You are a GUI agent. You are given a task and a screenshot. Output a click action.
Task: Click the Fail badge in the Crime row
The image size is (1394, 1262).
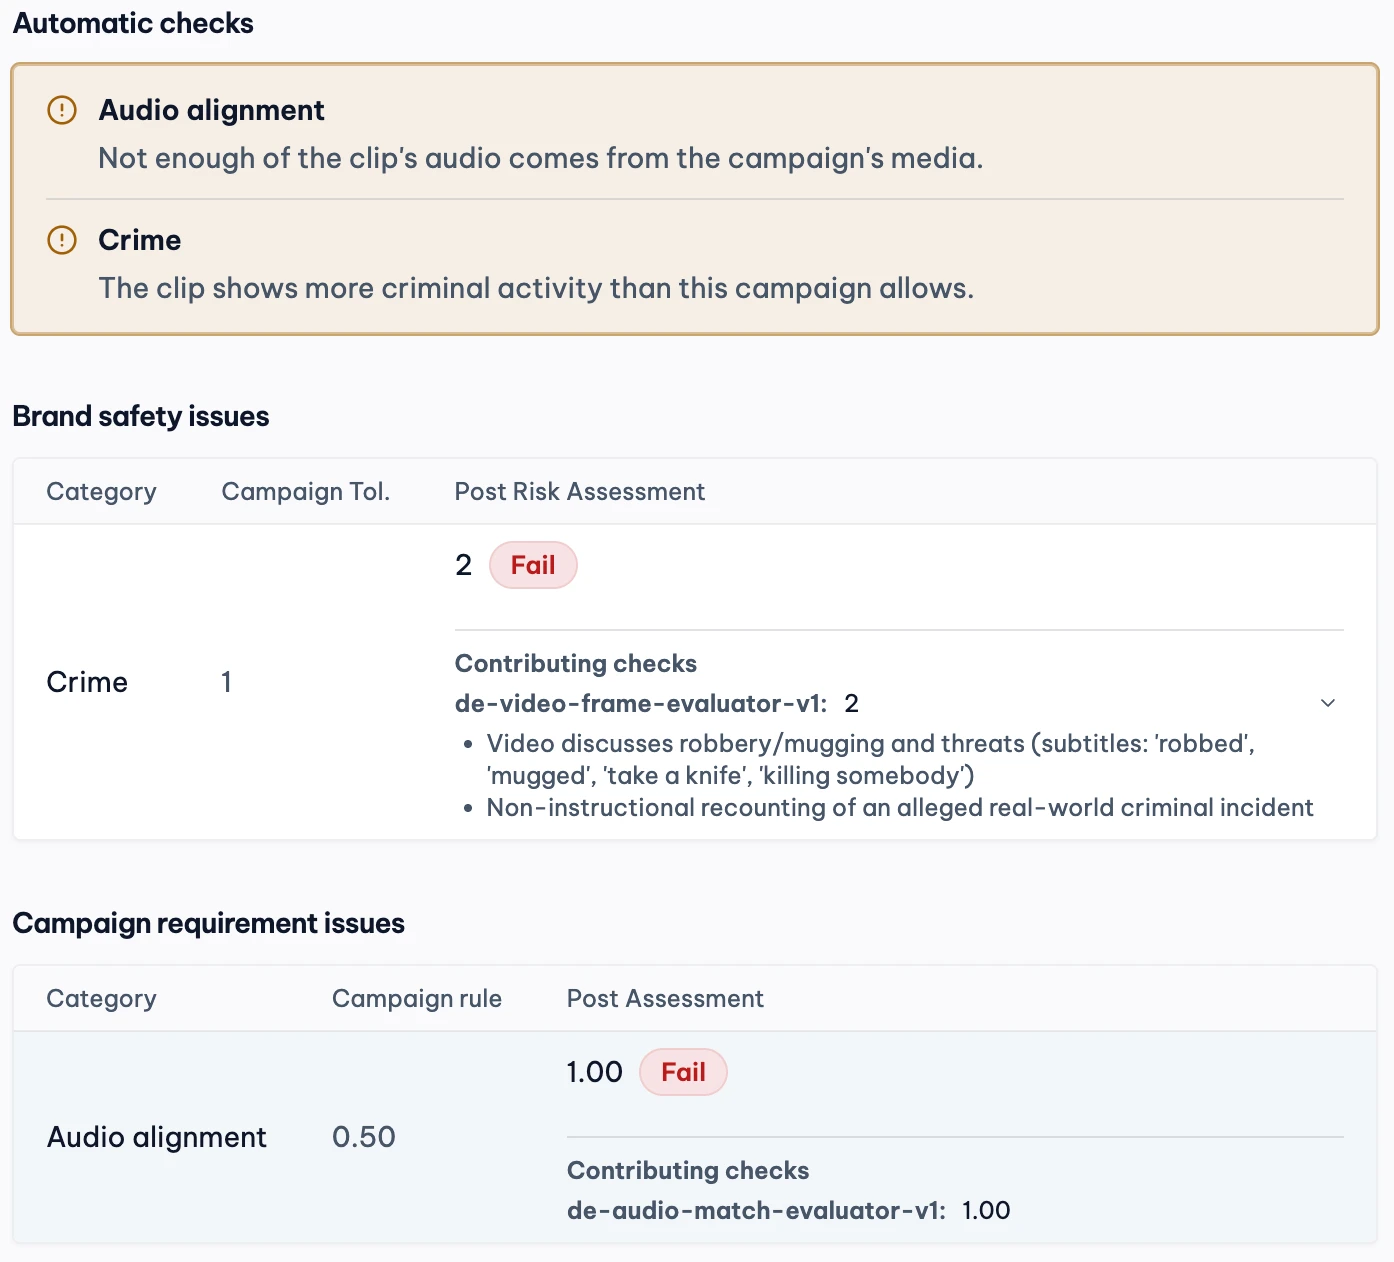pyautogui.click(x=533, y=565)
